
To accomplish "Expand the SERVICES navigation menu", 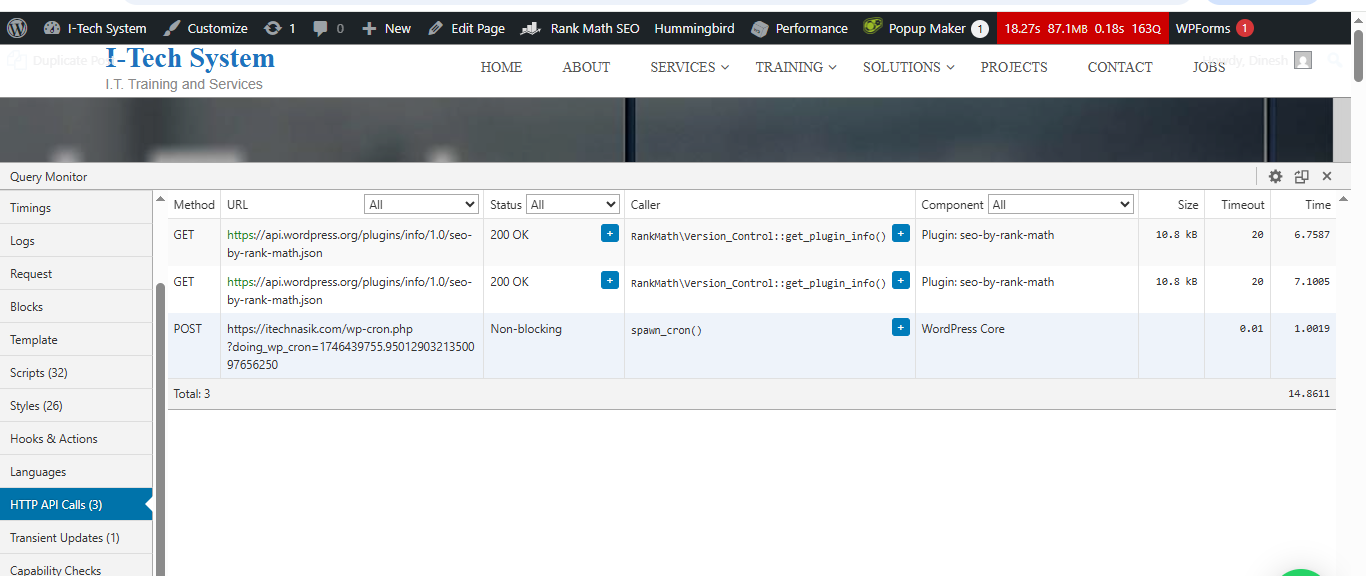I will click(690, 67).
